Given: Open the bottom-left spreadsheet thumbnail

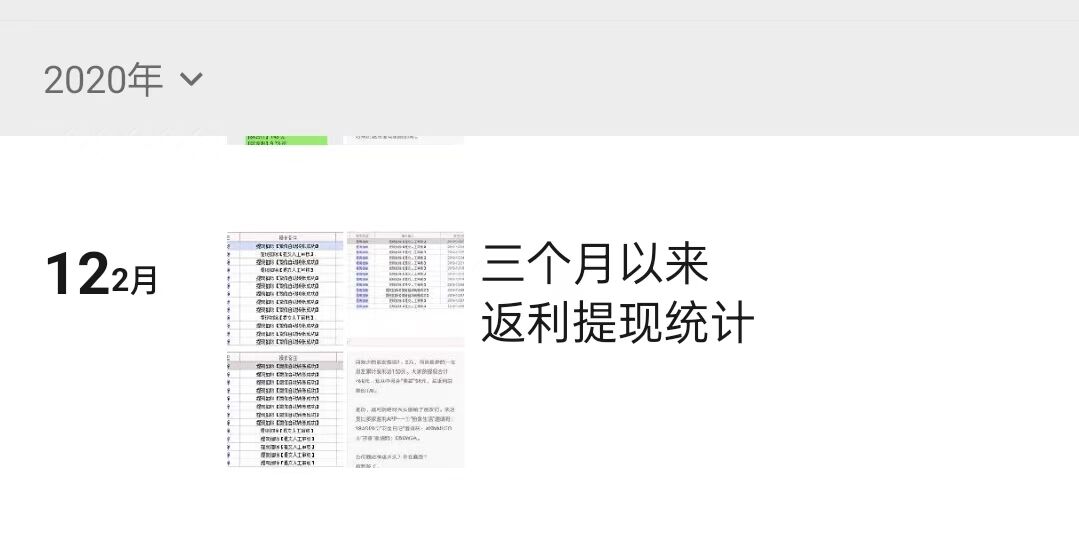Looking at the screenshot, I should coord(285,409).
